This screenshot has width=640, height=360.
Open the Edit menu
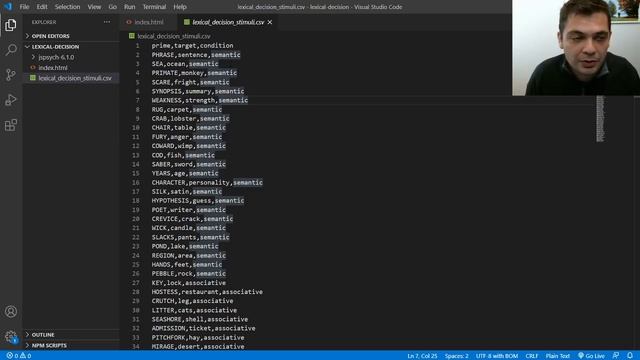(x=42, y=7)
